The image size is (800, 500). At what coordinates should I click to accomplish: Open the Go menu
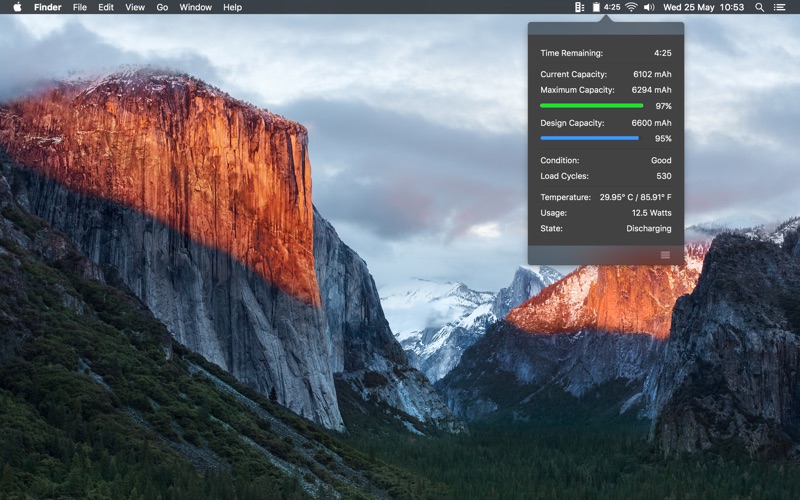coord(162,7)
